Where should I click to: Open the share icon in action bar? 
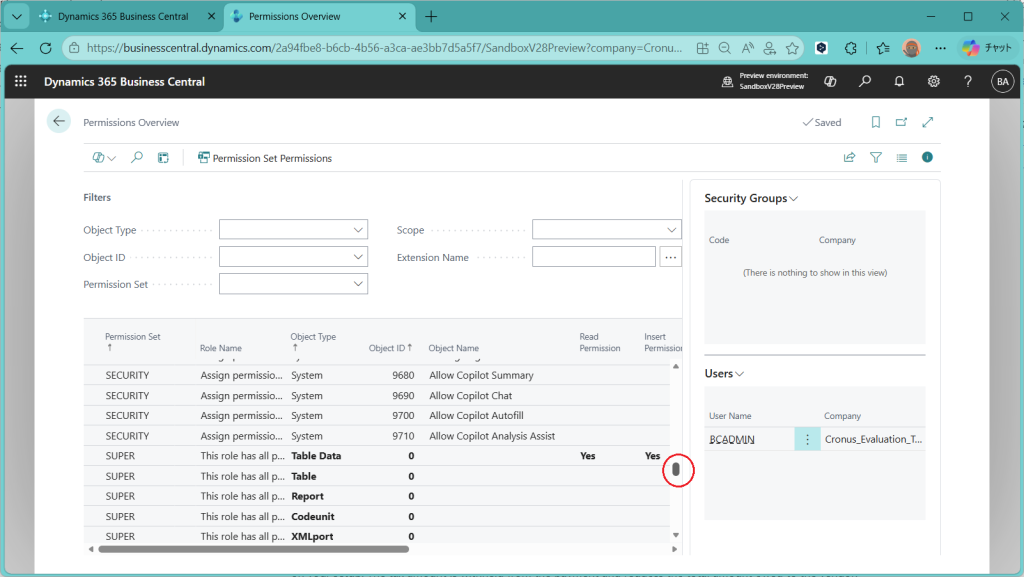point(850,158)
